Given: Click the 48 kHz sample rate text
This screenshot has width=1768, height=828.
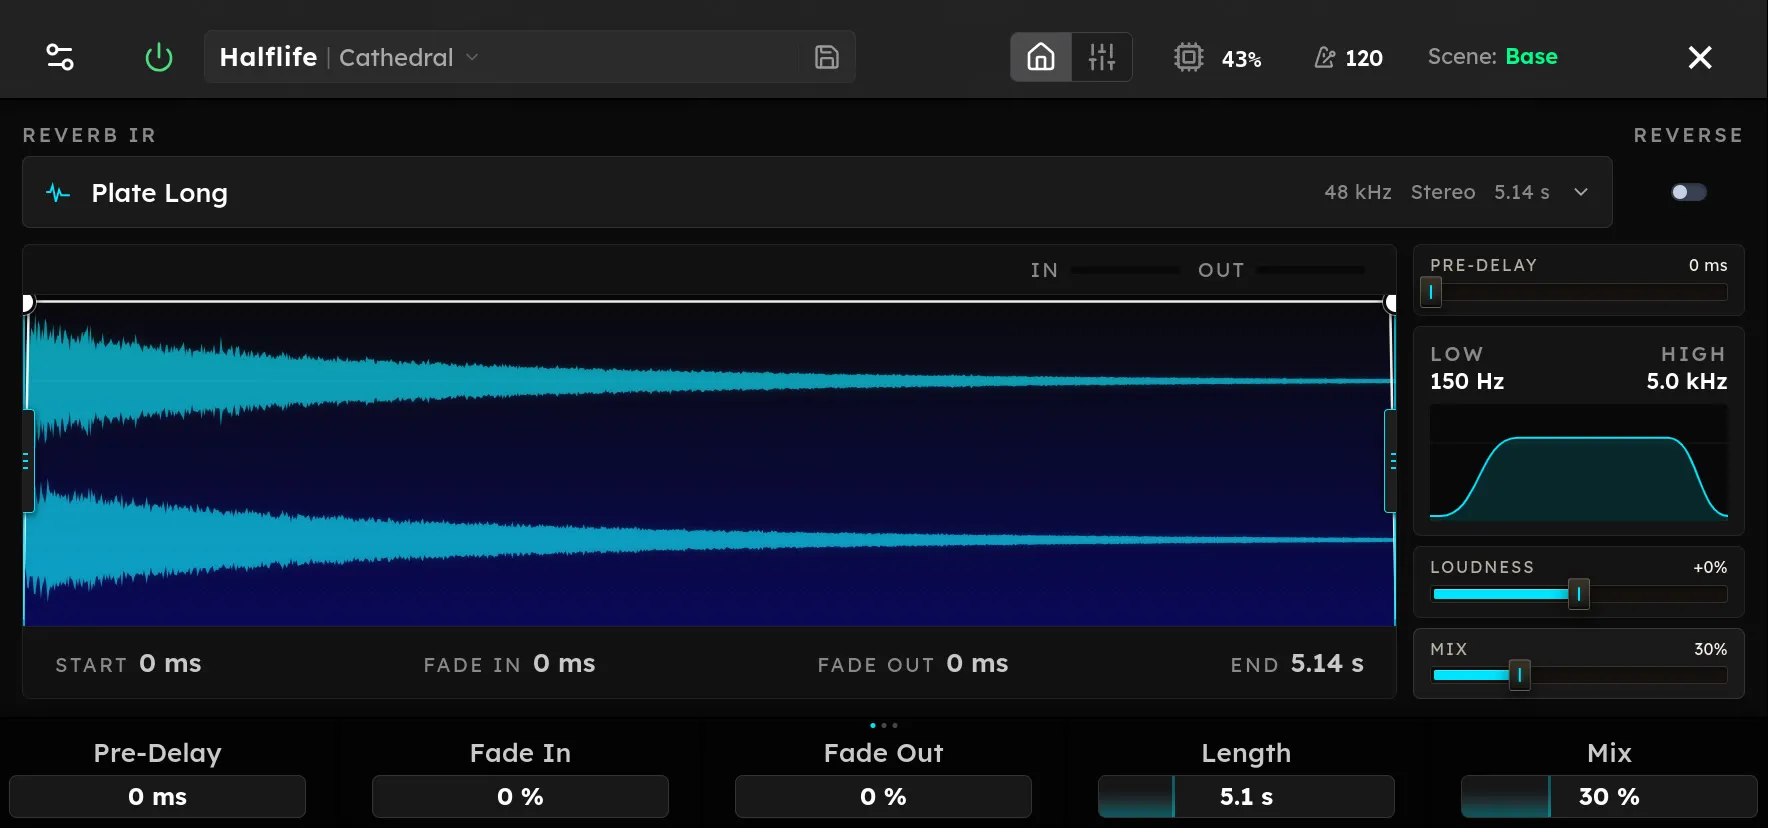Looking at the screenshot, I should click(1358, 192).
